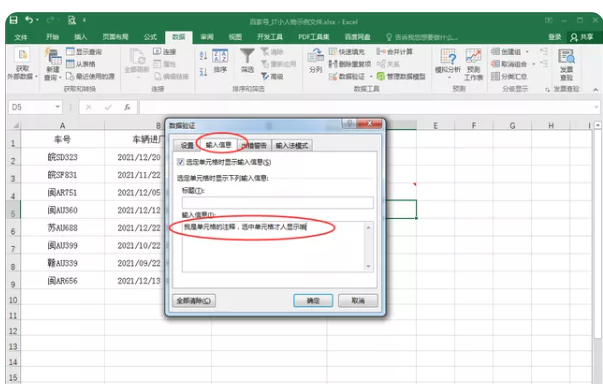Click dialog Help question mark button
The width and height of the screenshot is (603, 384).
tap(349, 123)
